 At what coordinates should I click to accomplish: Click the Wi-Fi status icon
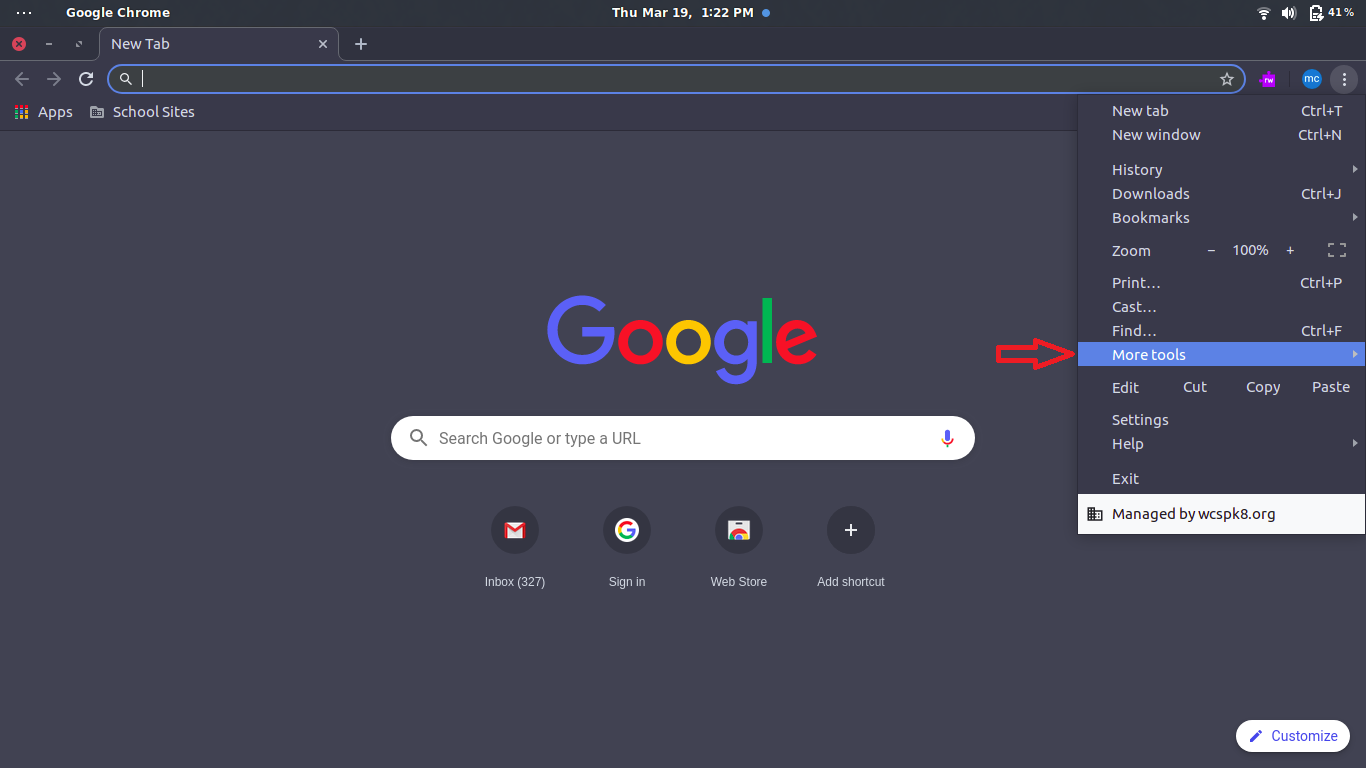point(1264,13)
